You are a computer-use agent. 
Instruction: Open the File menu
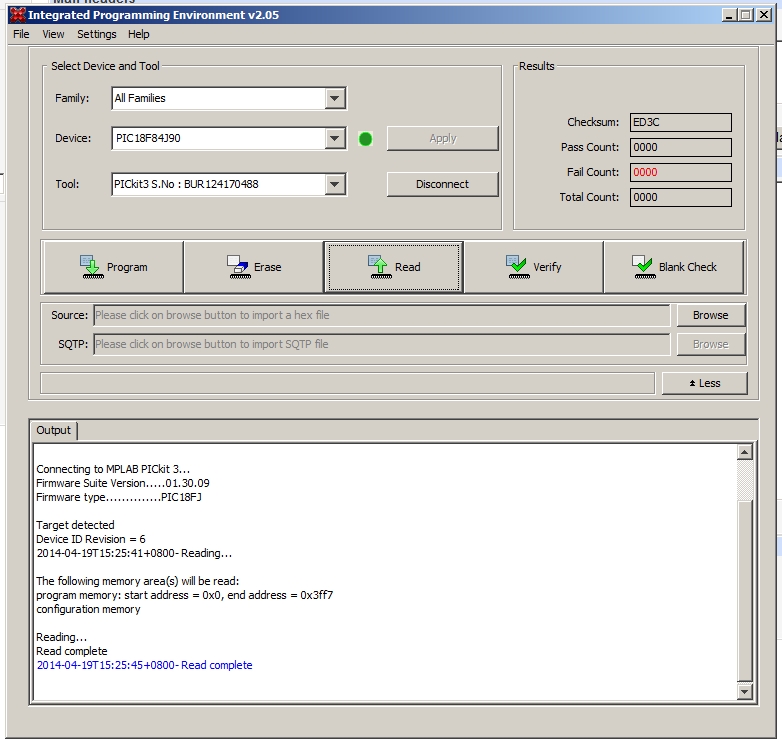(21, 34)
